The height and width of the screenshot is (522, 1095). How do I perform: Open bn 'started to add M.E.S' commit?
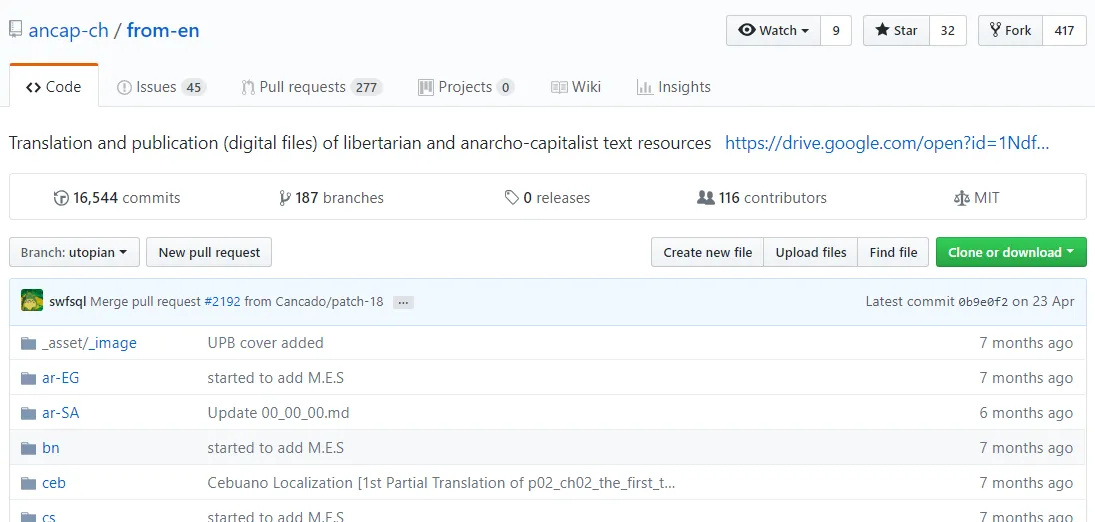point(276,447)
